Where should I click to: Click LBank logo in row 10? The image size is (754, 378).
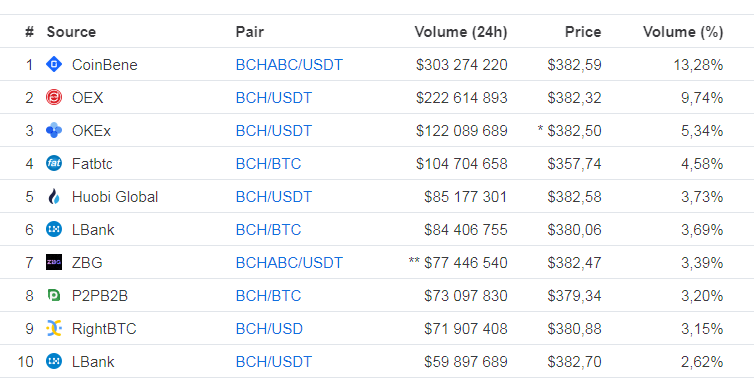pyautogui.click(x=54, y=362)
